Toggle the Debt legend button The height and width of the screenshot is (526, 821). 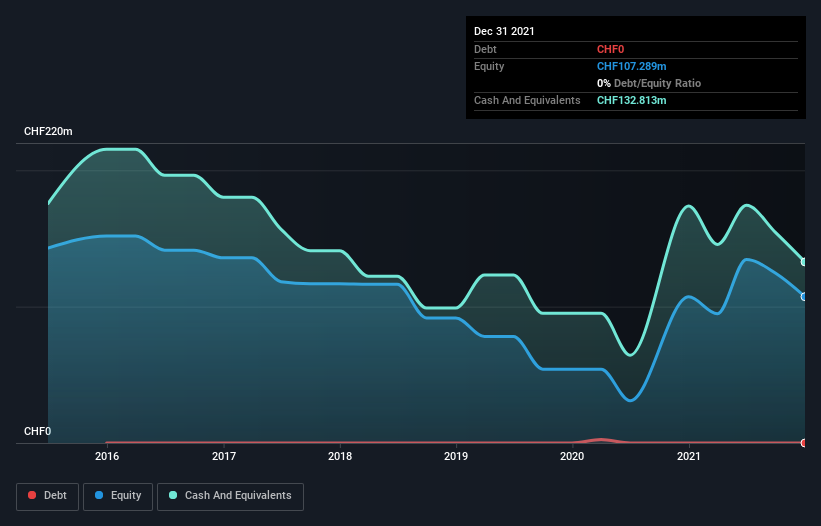47,496
